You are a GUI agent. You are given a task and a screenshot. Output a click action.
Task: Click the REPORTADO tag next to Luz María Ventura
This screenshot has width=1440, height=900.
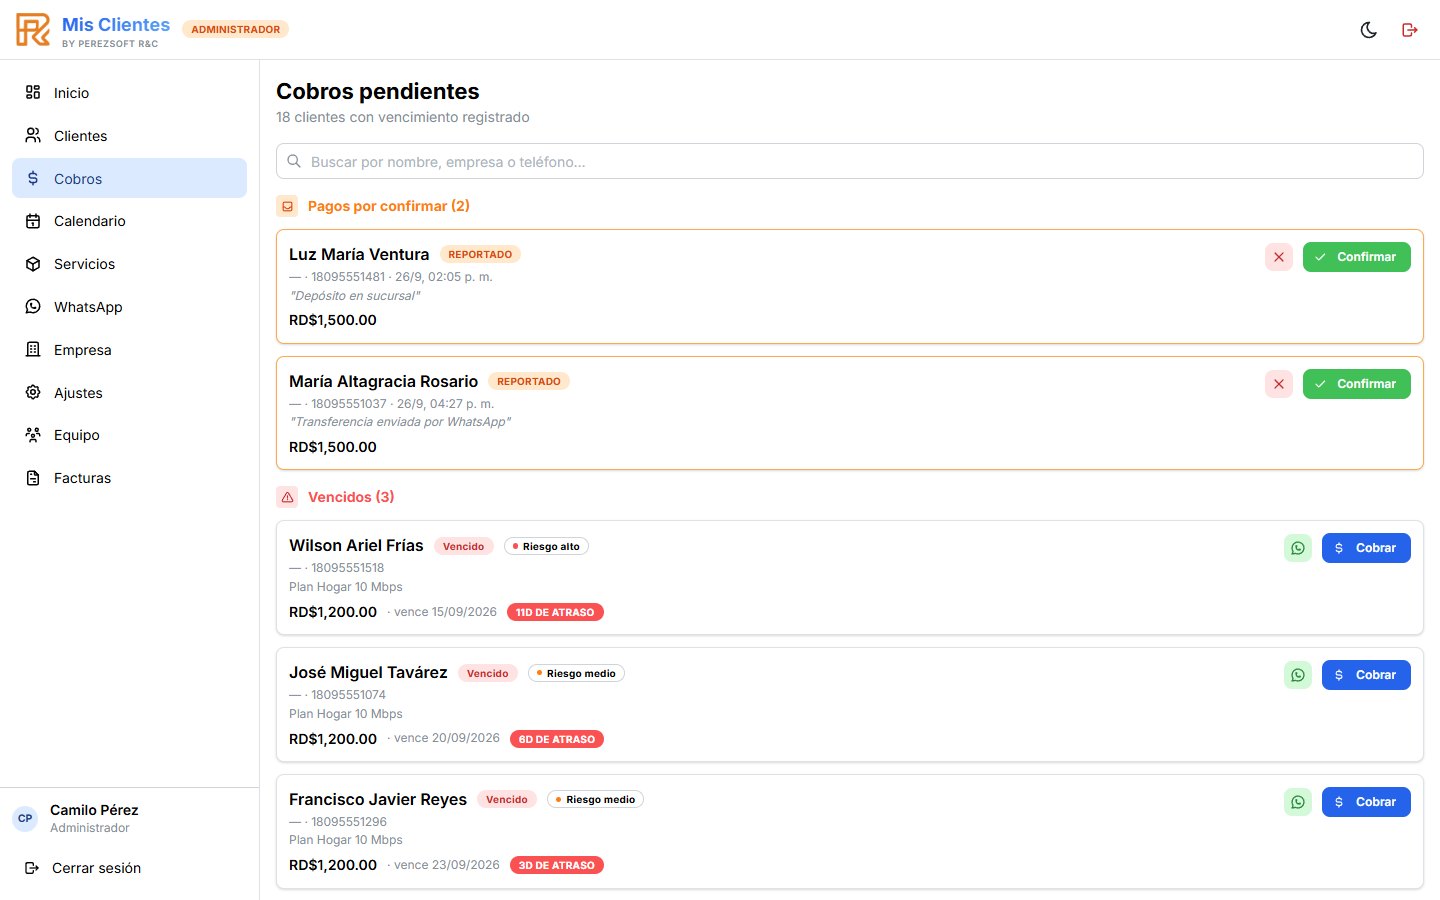pos(480,255)
